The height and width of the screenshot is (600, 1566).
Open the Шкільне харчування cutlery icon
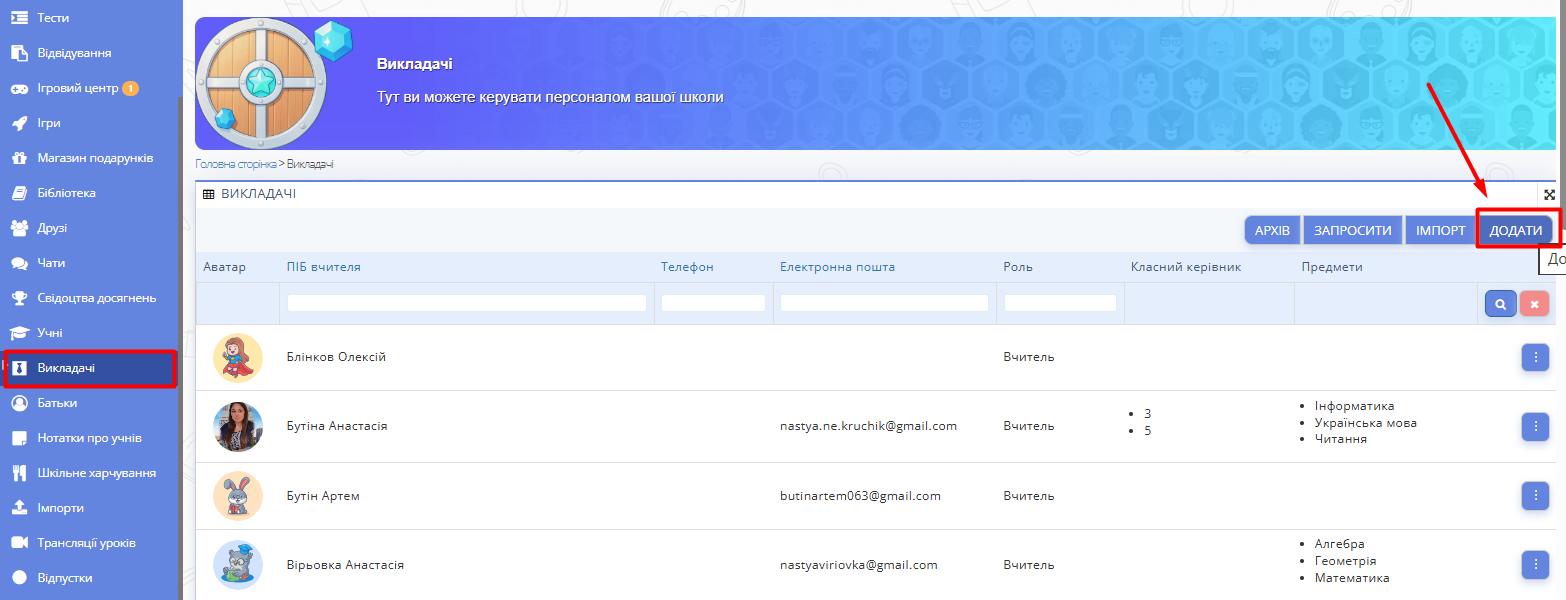[19, 473]
